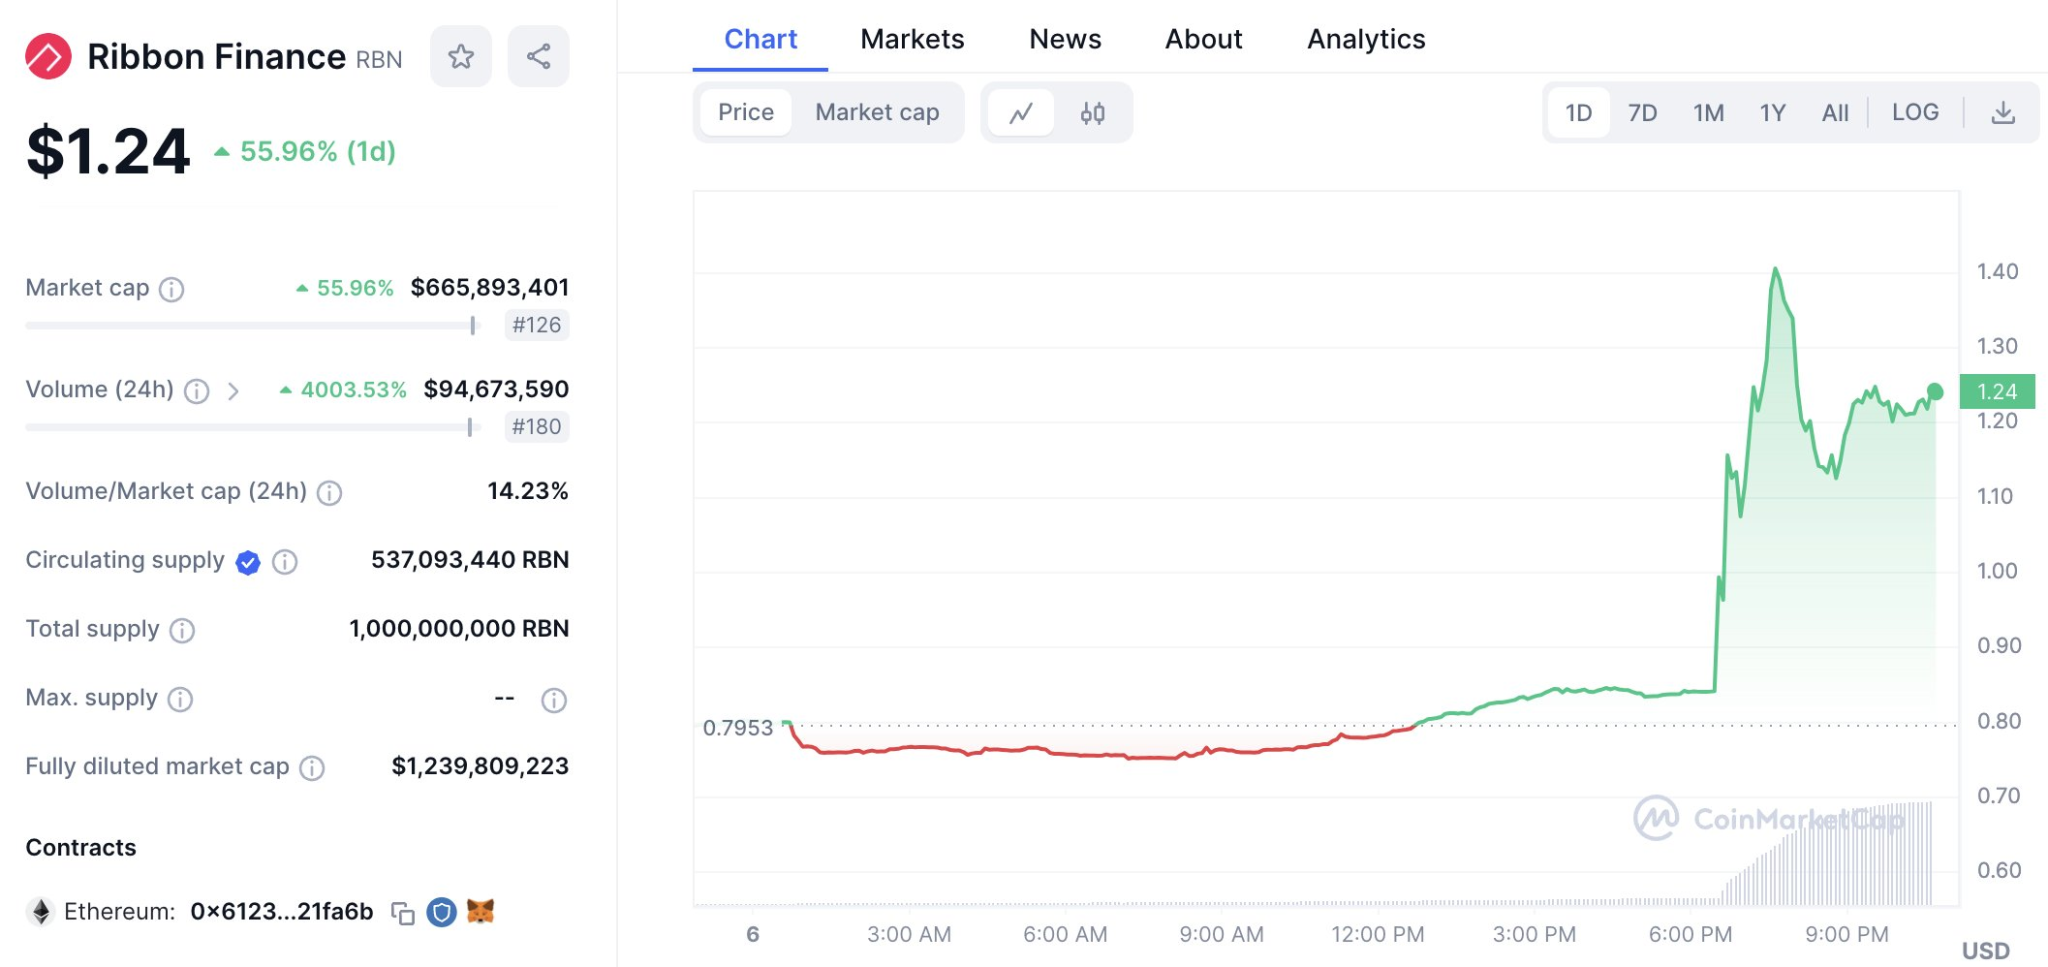Click the Ethereum contract address 0x6123...21fa6b
This screenshot has width=2048, height=967.
281,912
